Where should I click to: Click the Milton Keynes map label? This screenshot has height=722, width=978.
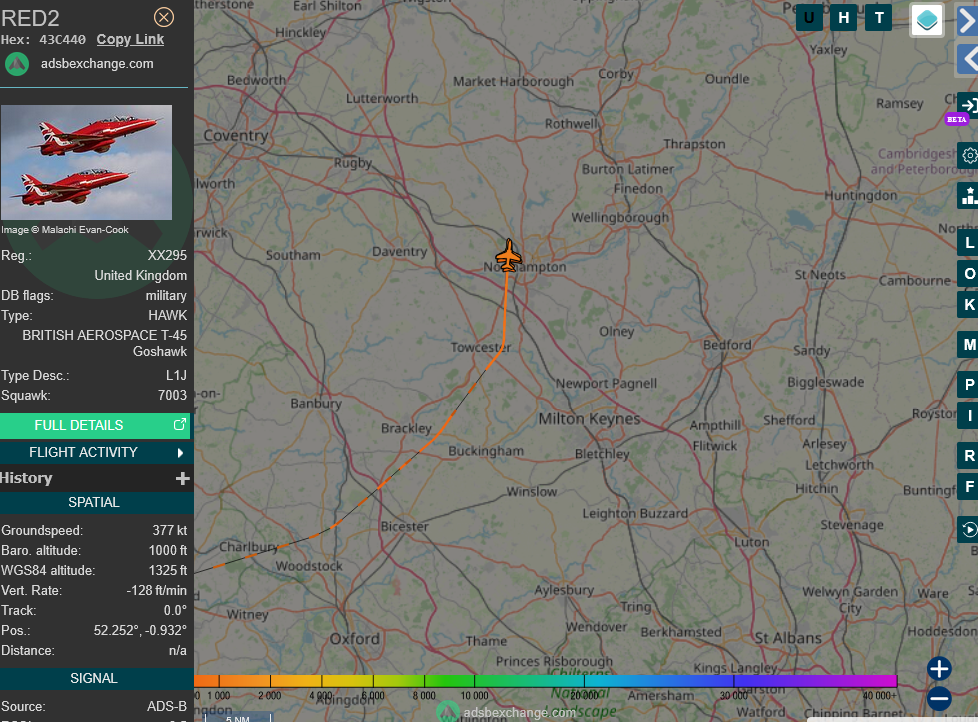click(589, 419)
